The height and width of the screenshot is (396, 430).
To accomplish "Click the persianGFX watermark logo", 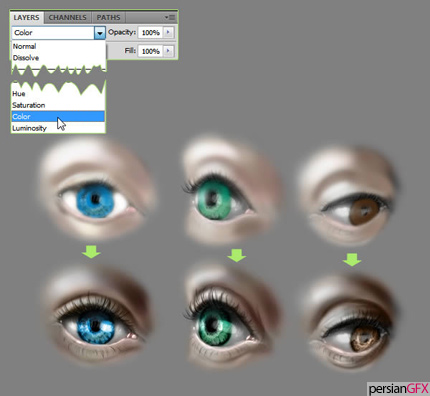I will pos(398,389).
